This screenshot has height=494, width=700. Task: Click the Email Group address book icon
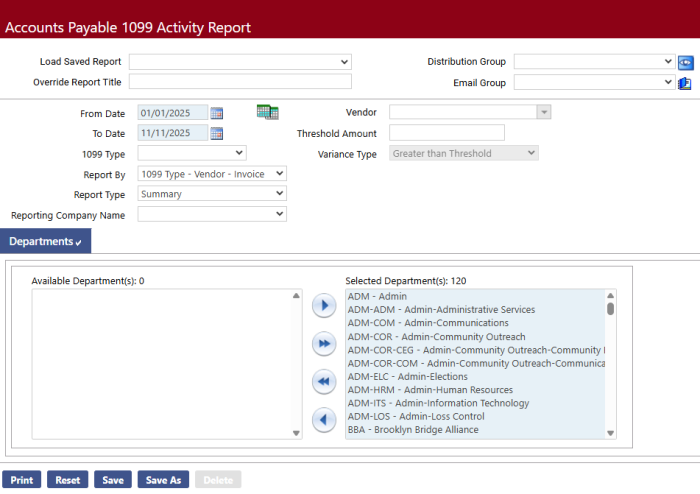coord(686,83)
